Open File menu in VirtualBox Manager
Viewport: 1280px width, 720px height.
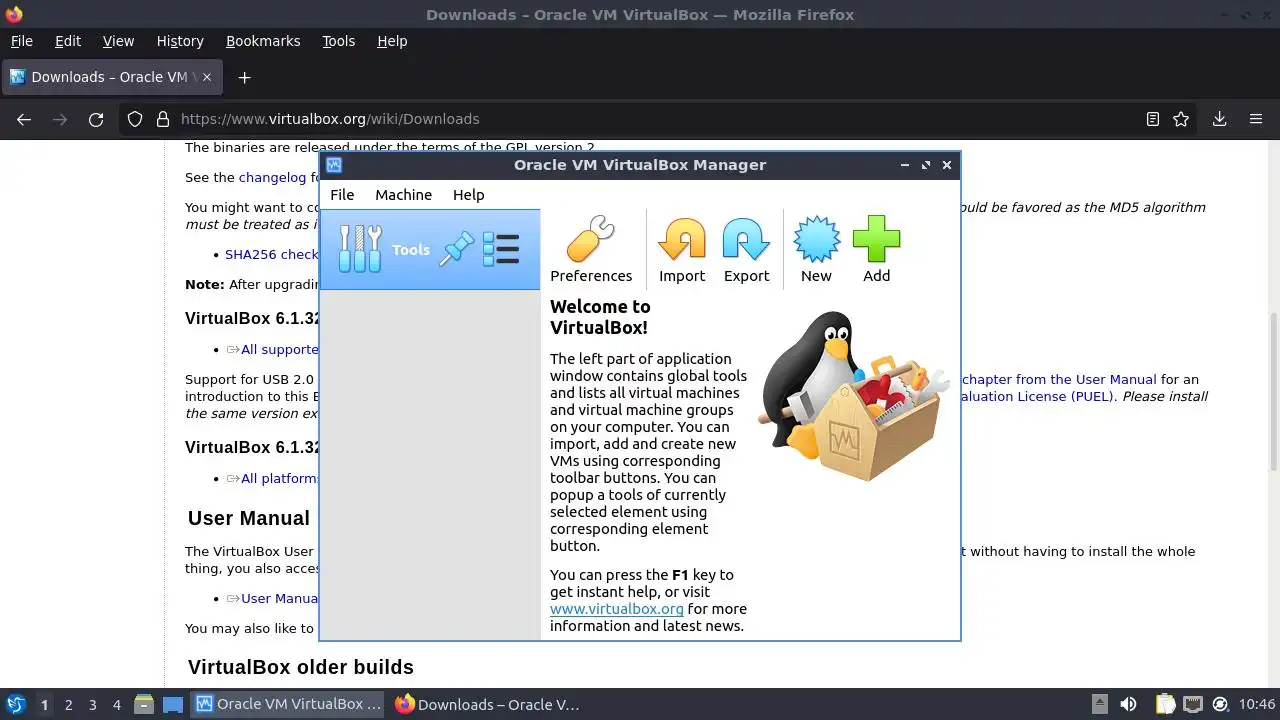342,195
